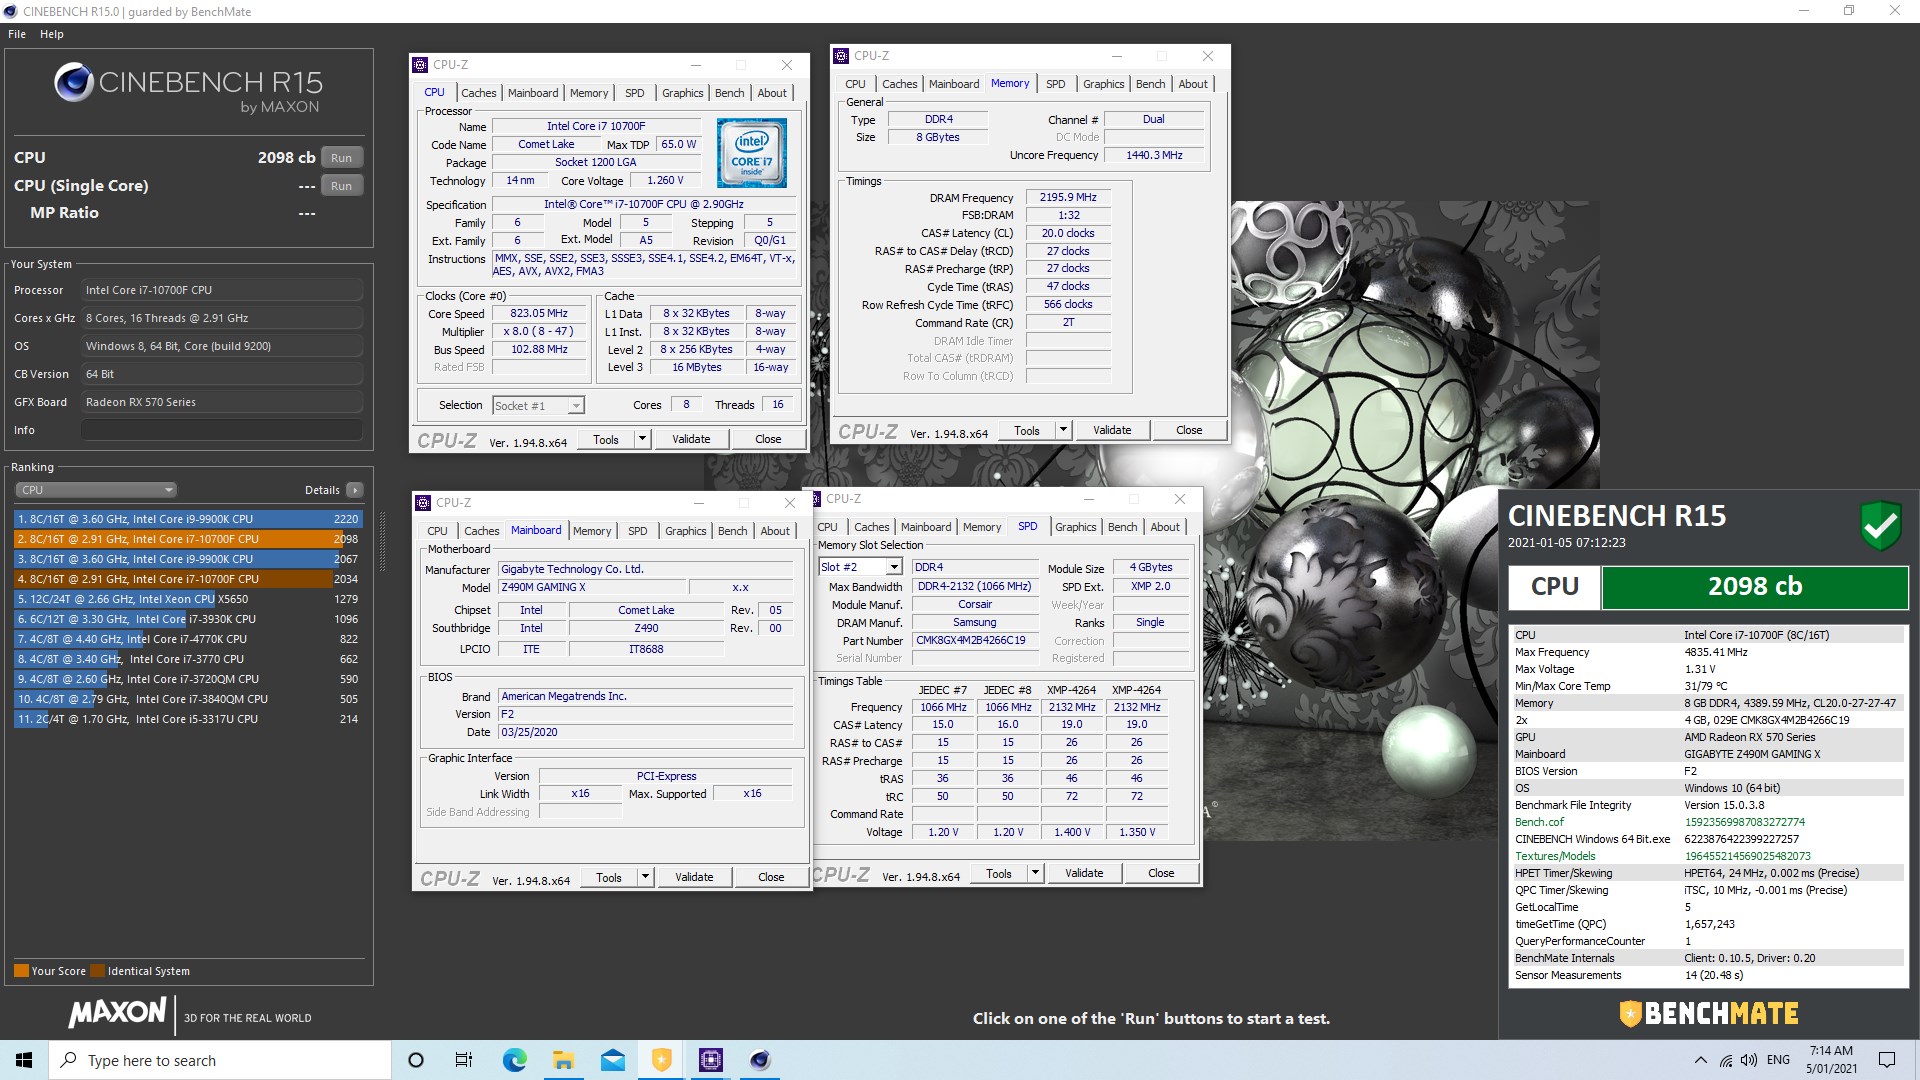Click Validate in the CPU window
Viewport: 1920px width, 1080px height.
point(691,439)
